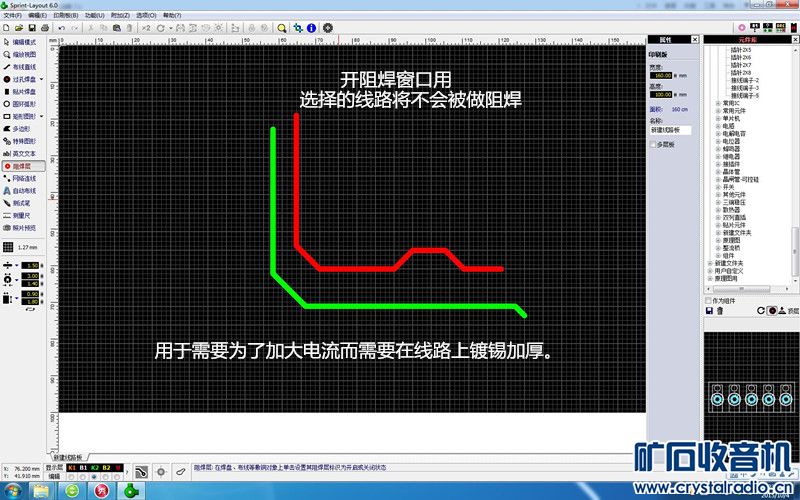Screen dimensions: 800x500
Task: Open the 帮助(?) menu
Action: 172,16
